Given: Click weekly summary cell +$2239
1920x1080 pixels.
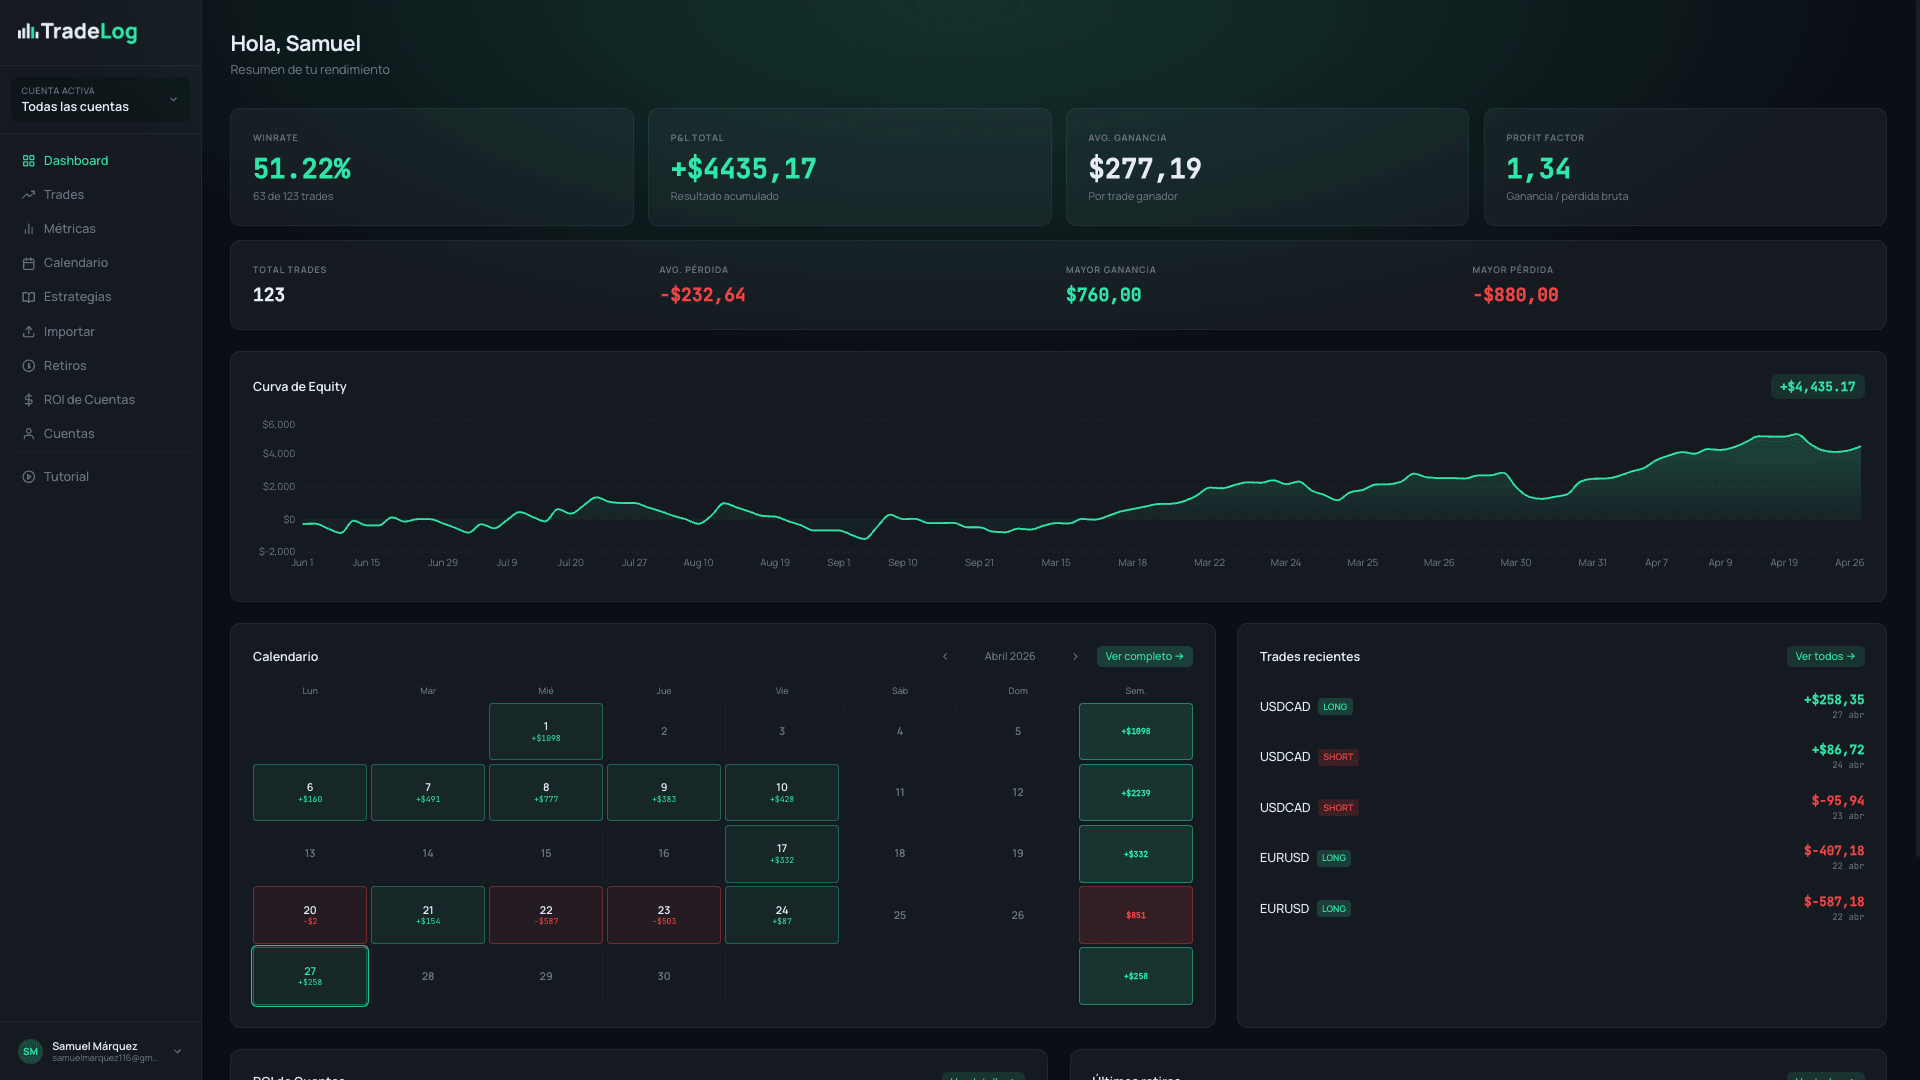Looking at the screenshot, I should (1136, 793).
